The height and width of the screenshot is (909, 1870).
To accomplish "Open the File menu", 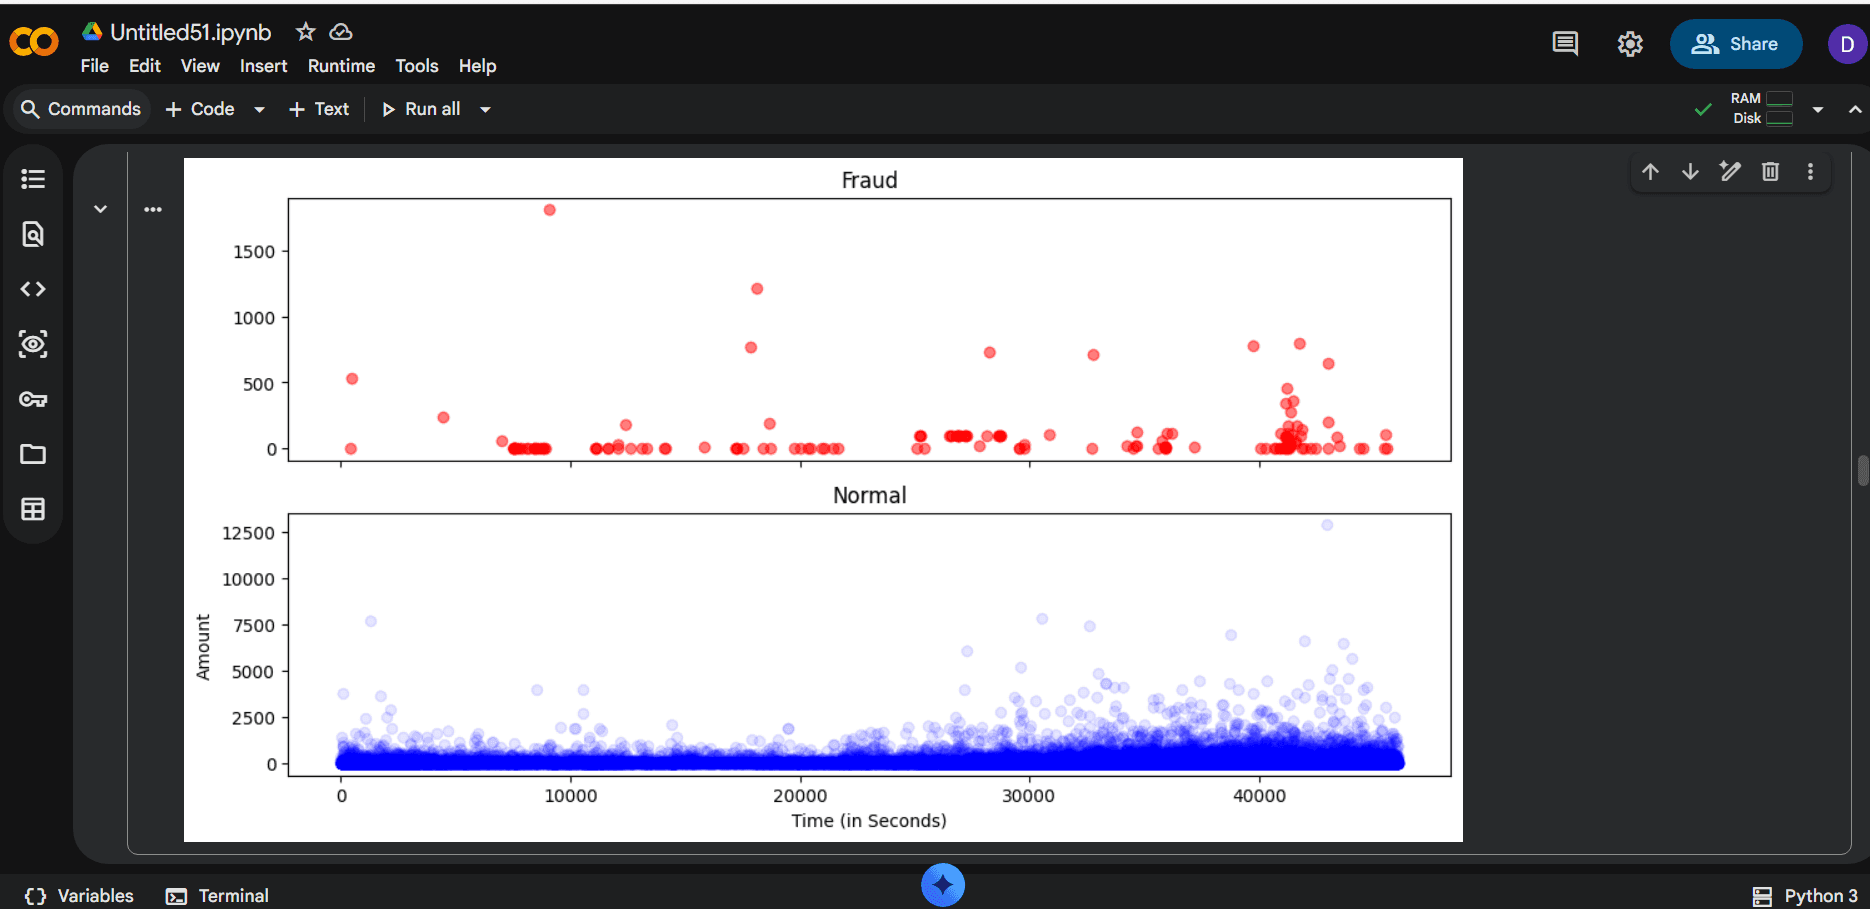I will pyautogui.click(x=95, y=66).
